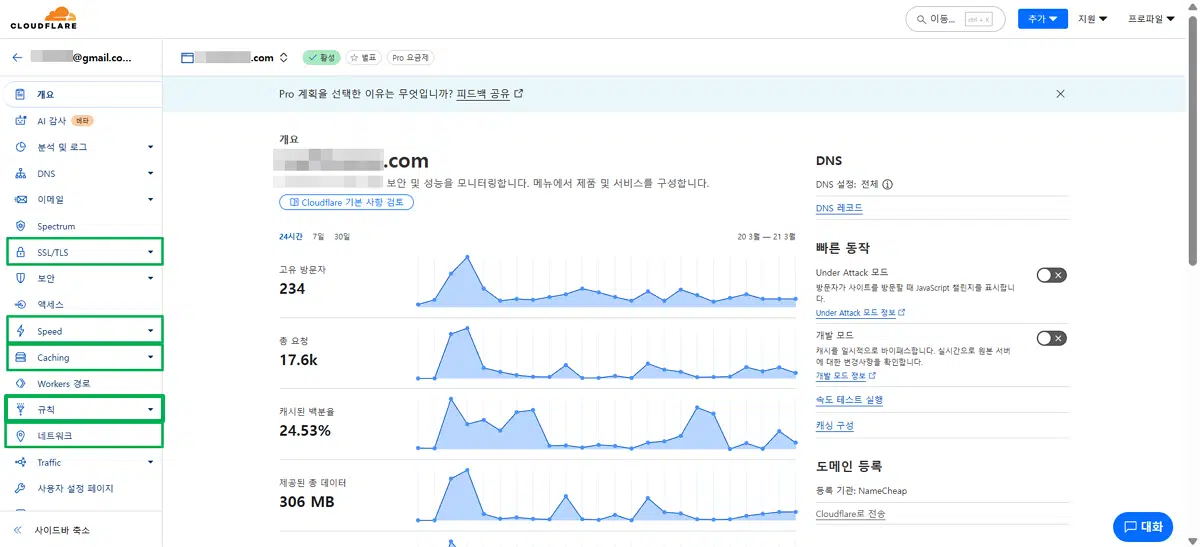Select the 7일 time range tab
Screen dimensions: 1200x547
[x=318, y=237]
